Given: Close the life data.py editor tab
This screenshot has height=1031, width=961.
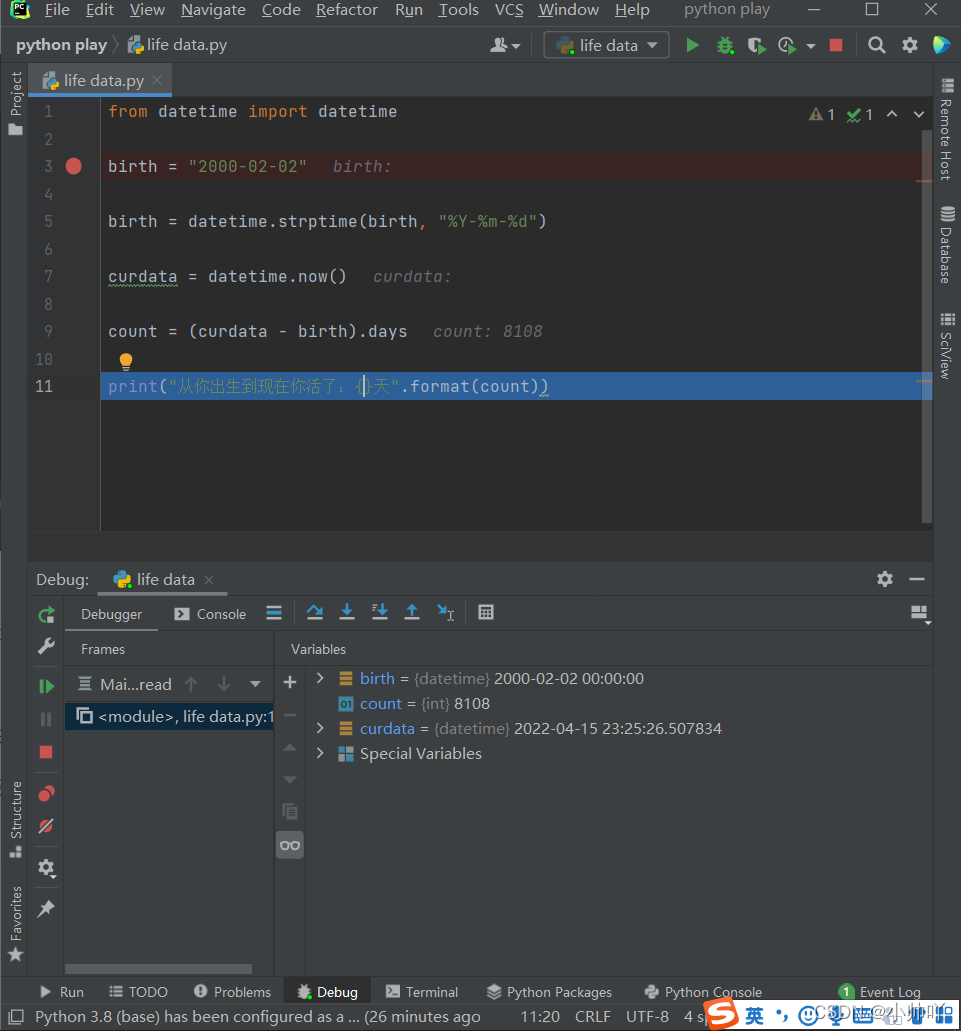Looking at the screenshot, I should point(157,80).
